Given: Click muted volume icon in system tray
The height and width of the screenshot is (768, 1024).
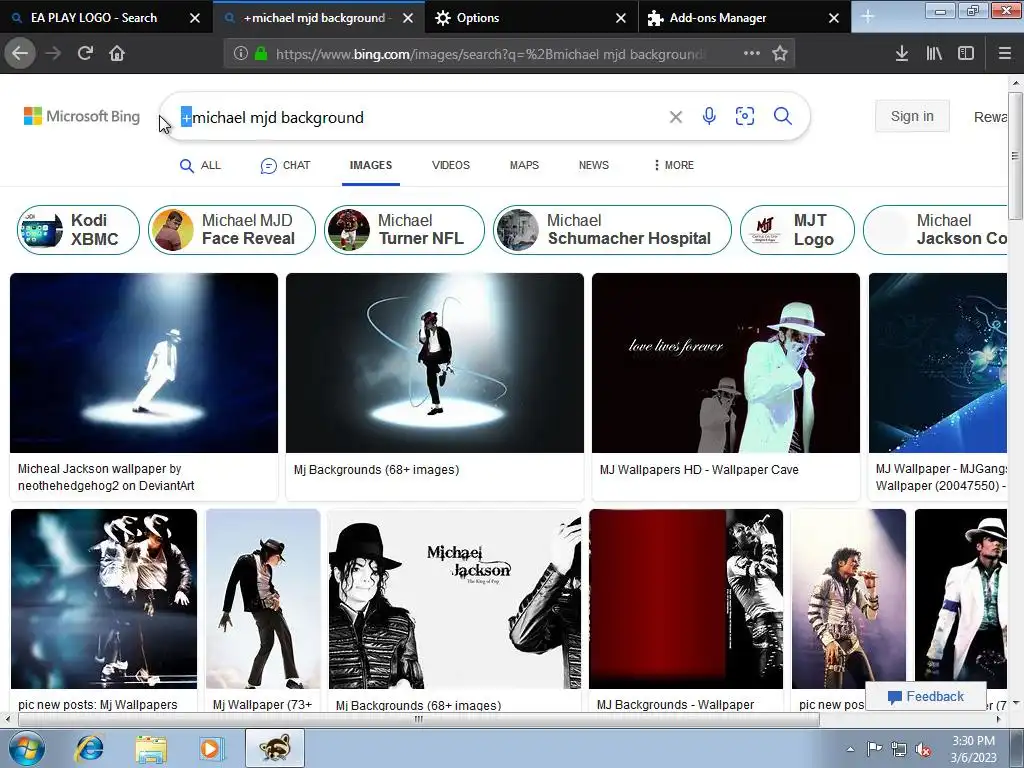Looking at the screenshot, I should pos(923,750).
